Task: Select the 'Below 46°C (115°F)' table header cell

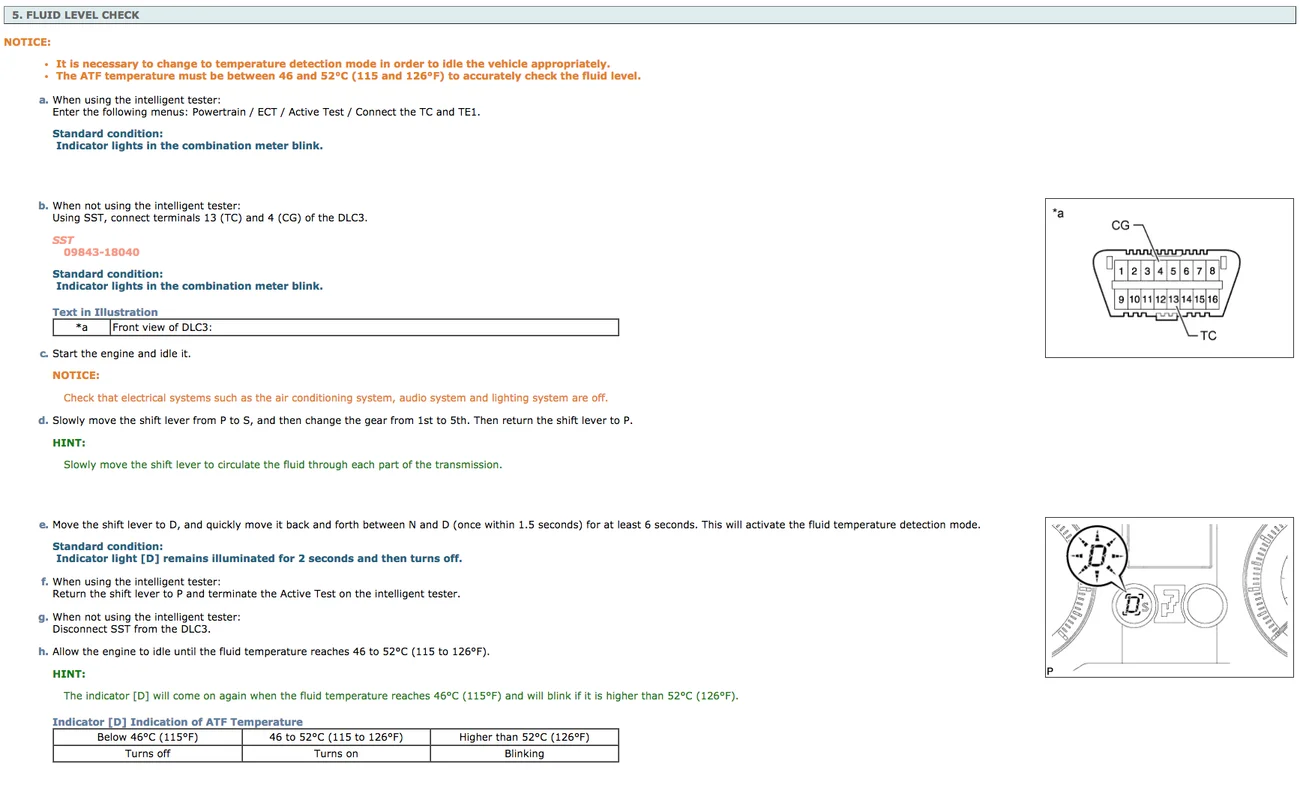Action: click(147, 737)
